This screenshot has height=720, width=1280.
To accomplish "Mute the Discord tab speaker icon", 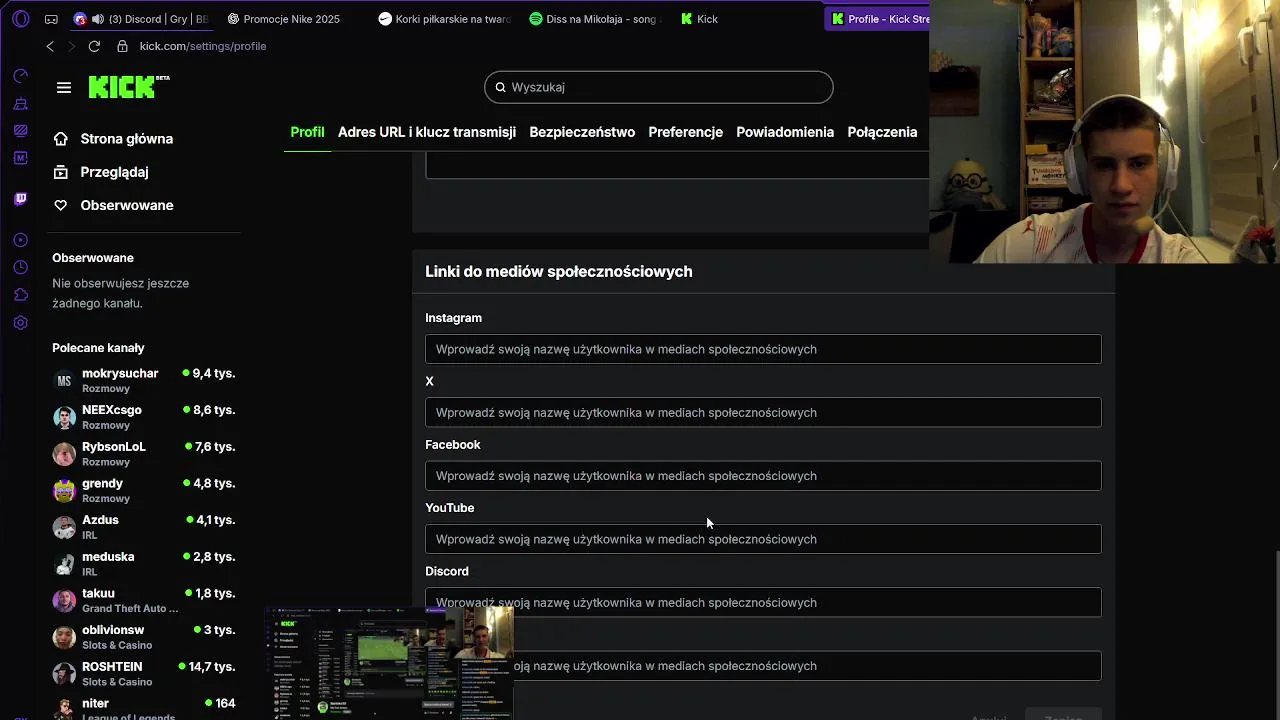I will point(97,19).
